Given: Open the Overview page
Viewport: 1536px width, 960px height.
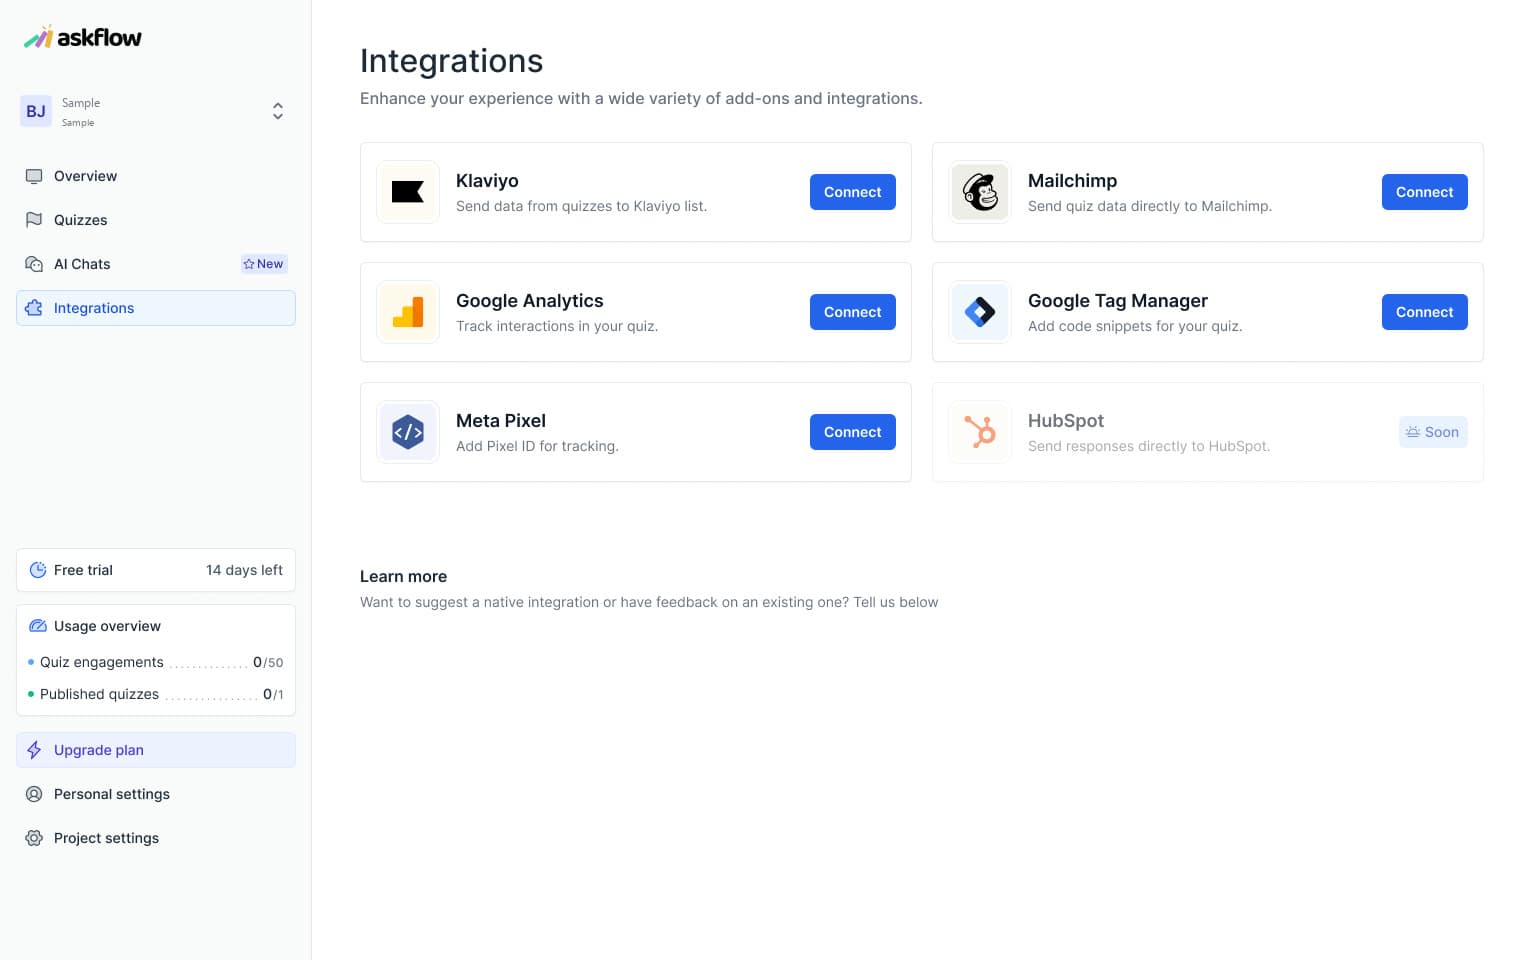Looking at the screenshot, I should coord(156,176).
